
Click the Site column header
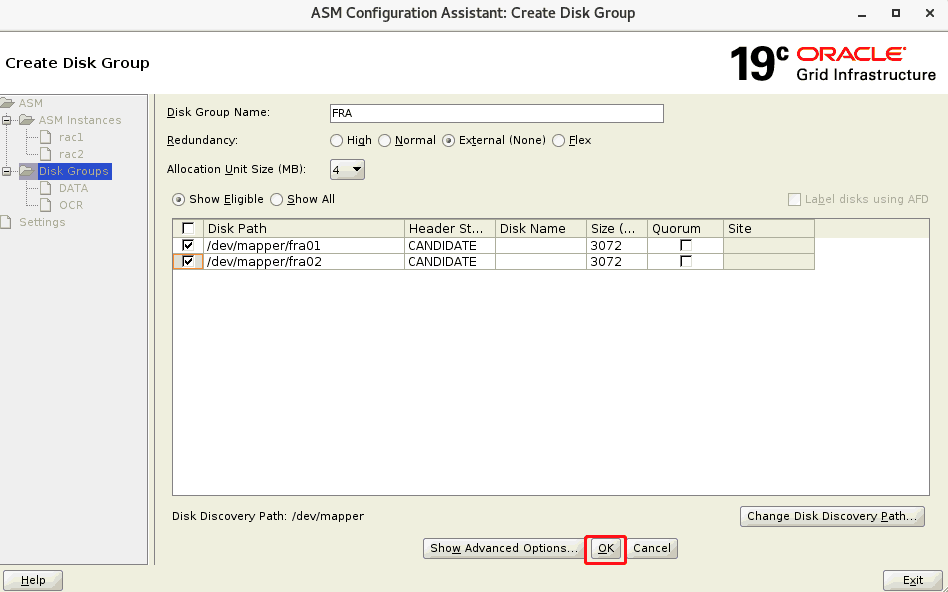(769, 229)
